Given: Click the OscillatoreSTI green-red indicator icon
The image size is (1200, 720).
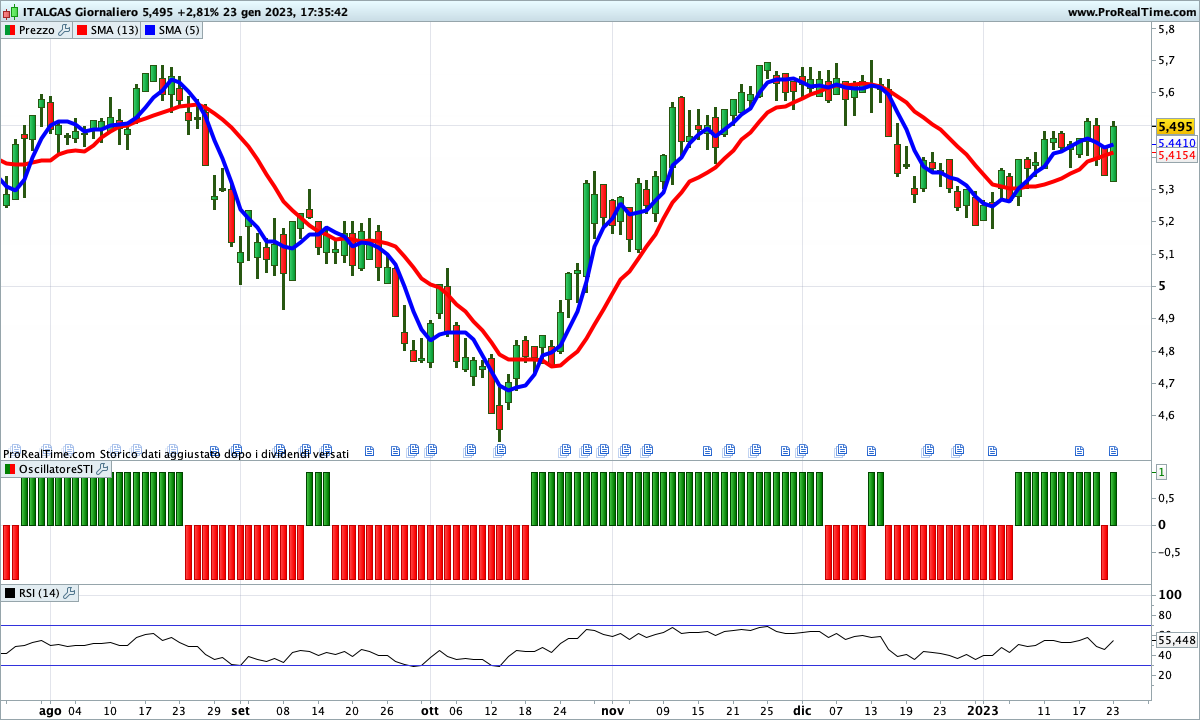Looking at the screenshot, I should coord(10,468).
